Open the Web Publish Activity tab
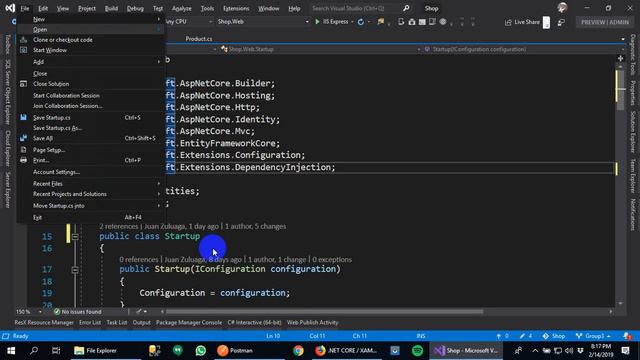The width and height of the screenshot is (640, 360). (313, 322)
